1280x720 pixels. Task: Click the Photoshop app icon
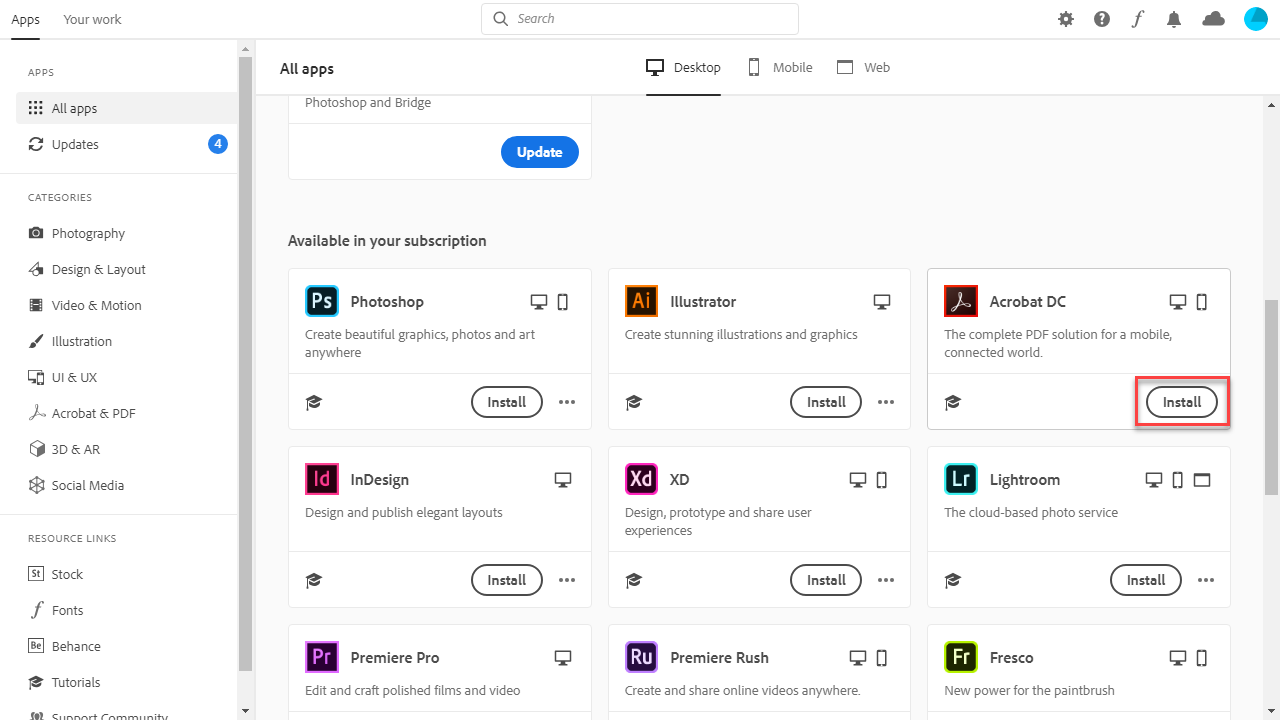coord(322,301)
